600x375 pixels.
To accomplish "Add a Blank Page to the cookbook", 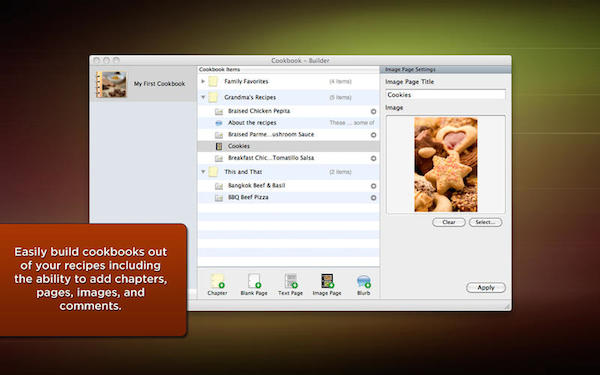I will [254, 284].
